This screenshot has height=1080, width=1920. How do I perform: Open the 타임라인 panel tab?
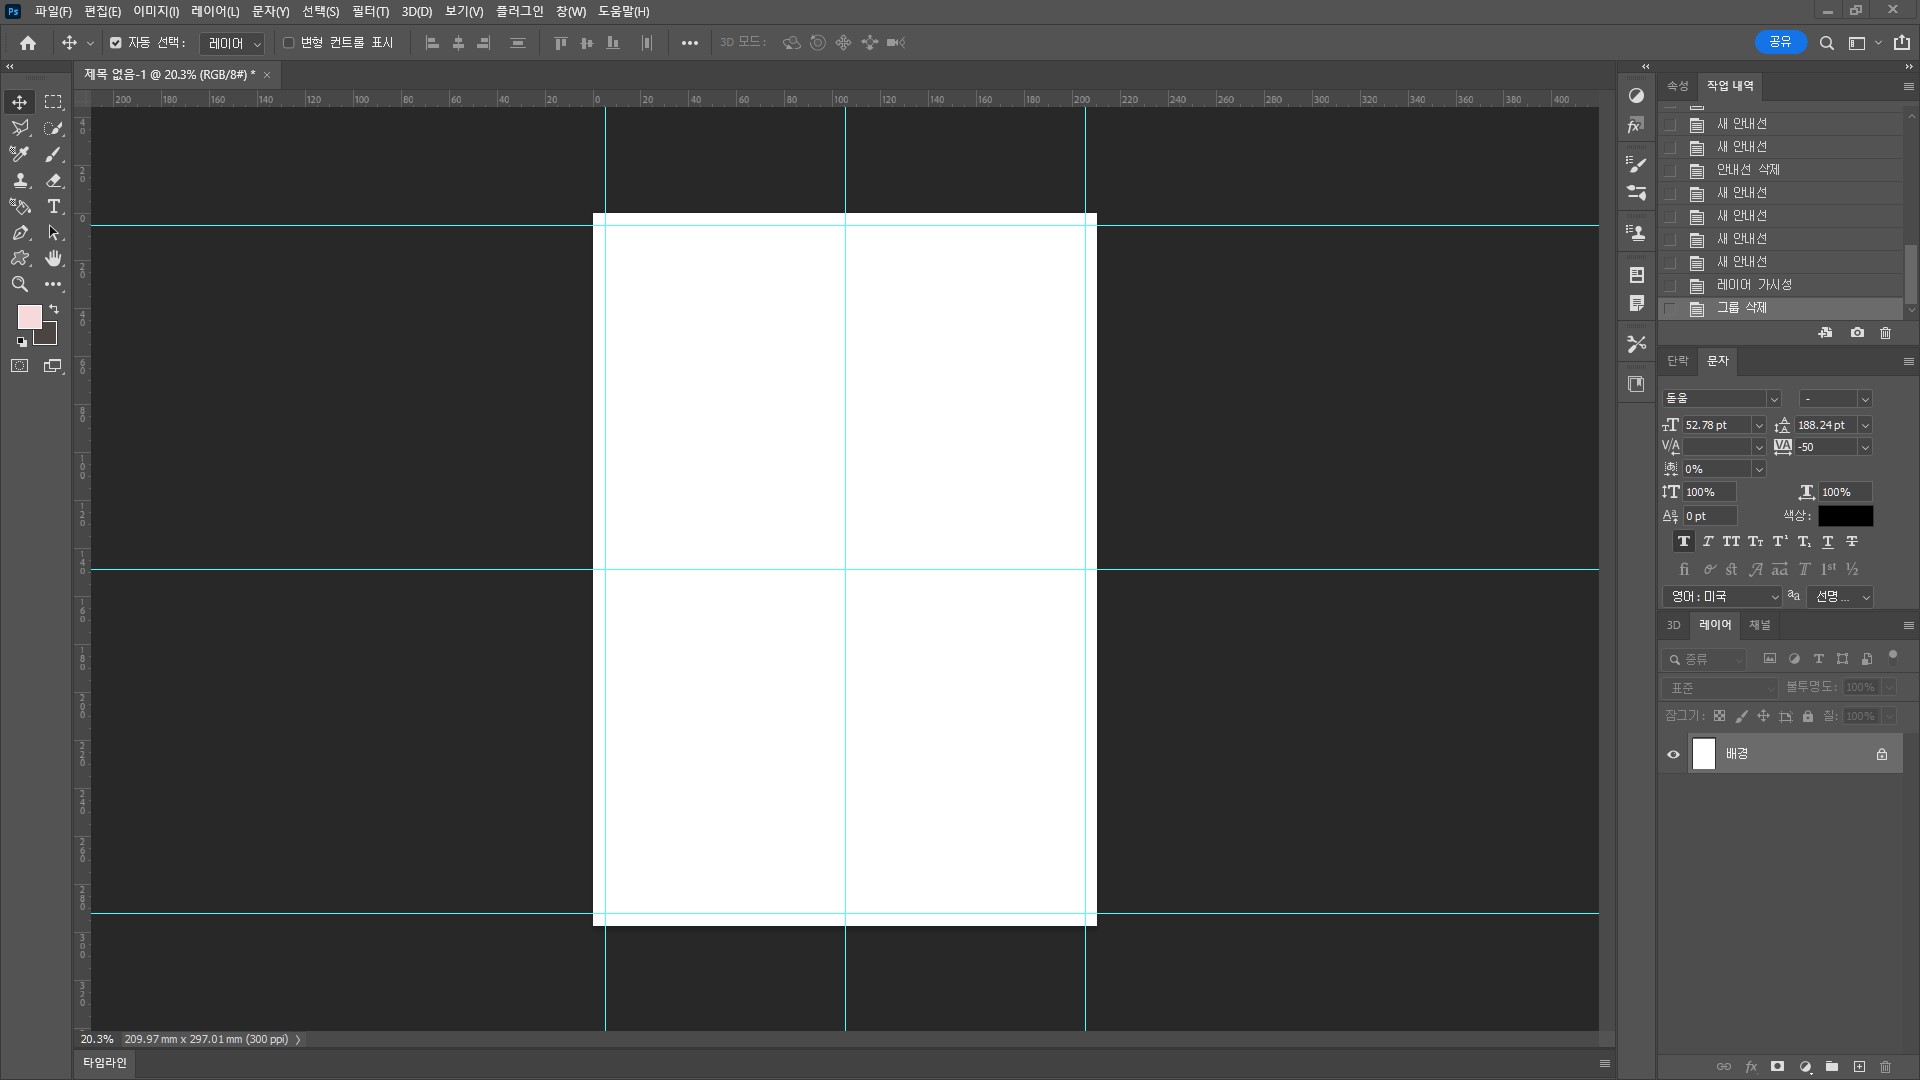pyautogui.click(x=105, y=1063)
